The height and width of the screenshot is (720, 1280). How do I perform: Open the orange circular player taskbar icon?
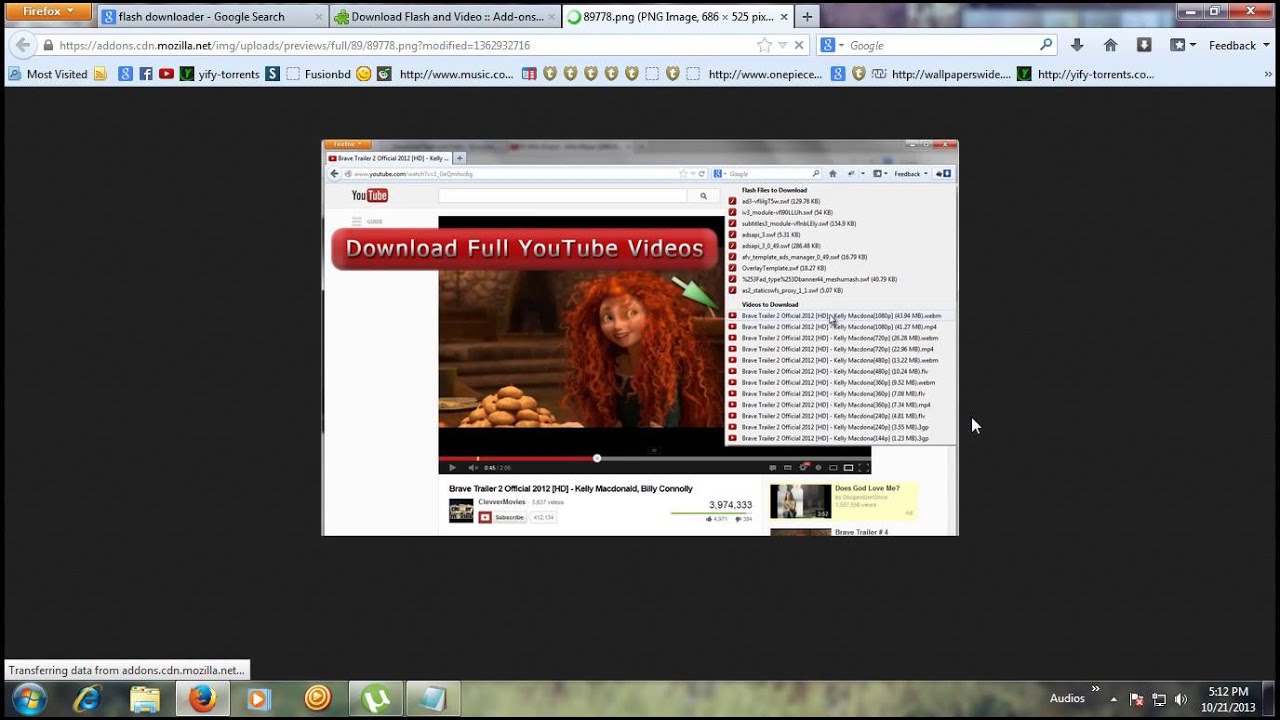[x=316, y=699]
